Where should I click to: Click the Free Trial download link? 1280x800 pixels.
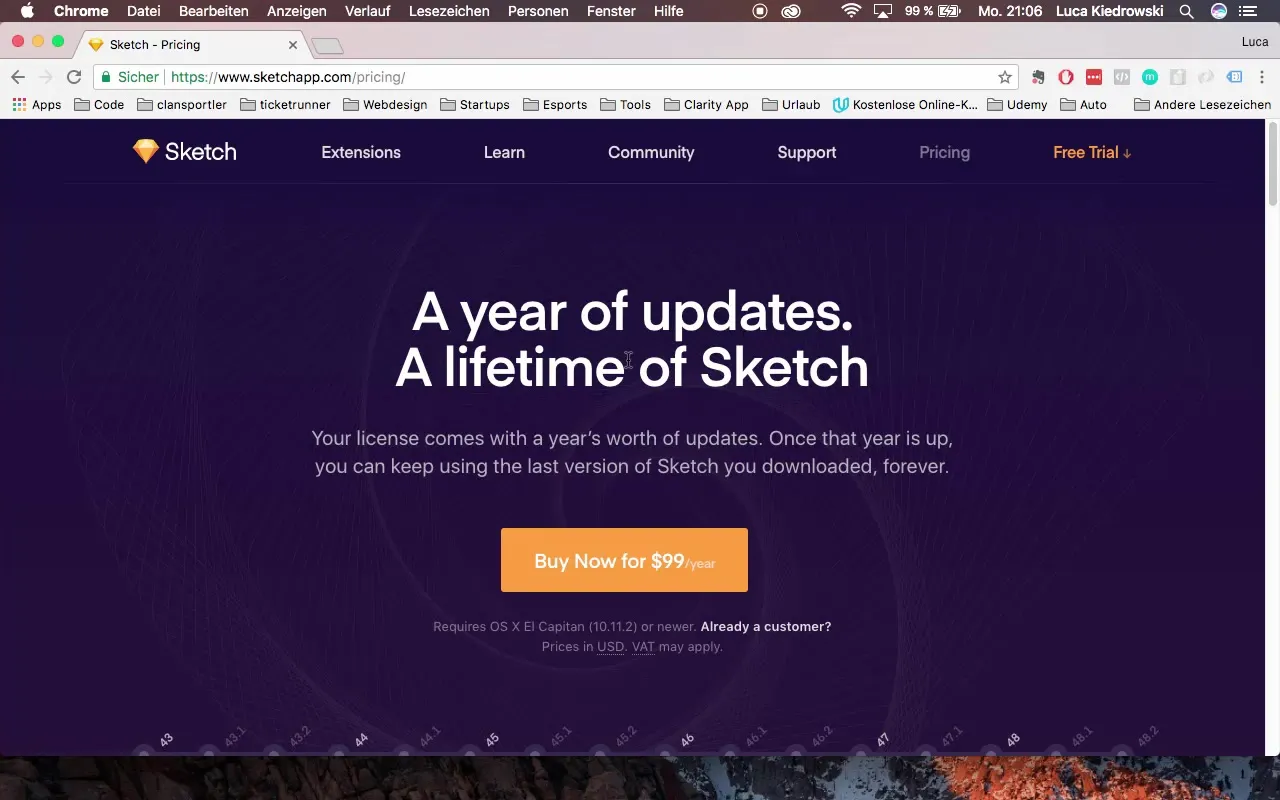pyautogui.click(x=1092, y=152)
